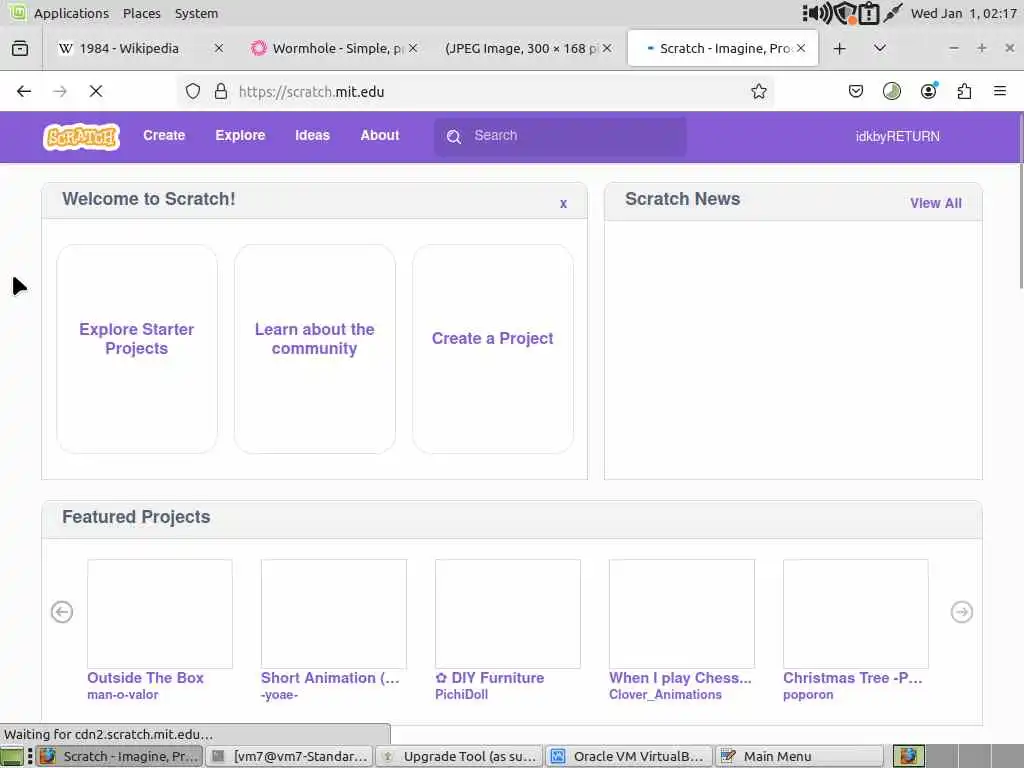Close the 1984 - Wikipedia tab
1024x768 pixels.
tap(219, 48)
